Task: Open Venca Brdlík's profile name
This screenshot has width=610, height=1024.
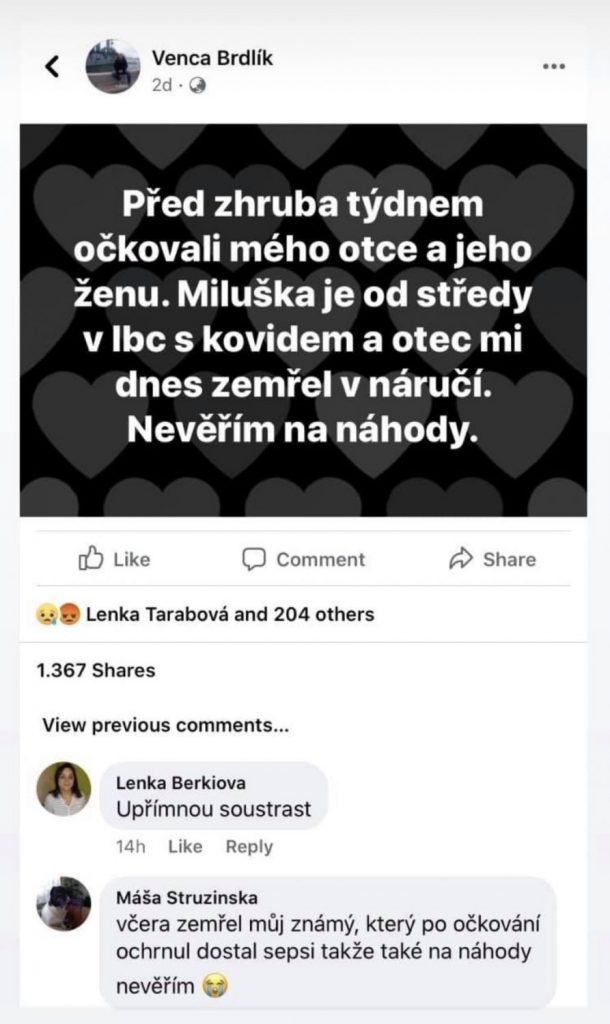Action: (212, 58)
